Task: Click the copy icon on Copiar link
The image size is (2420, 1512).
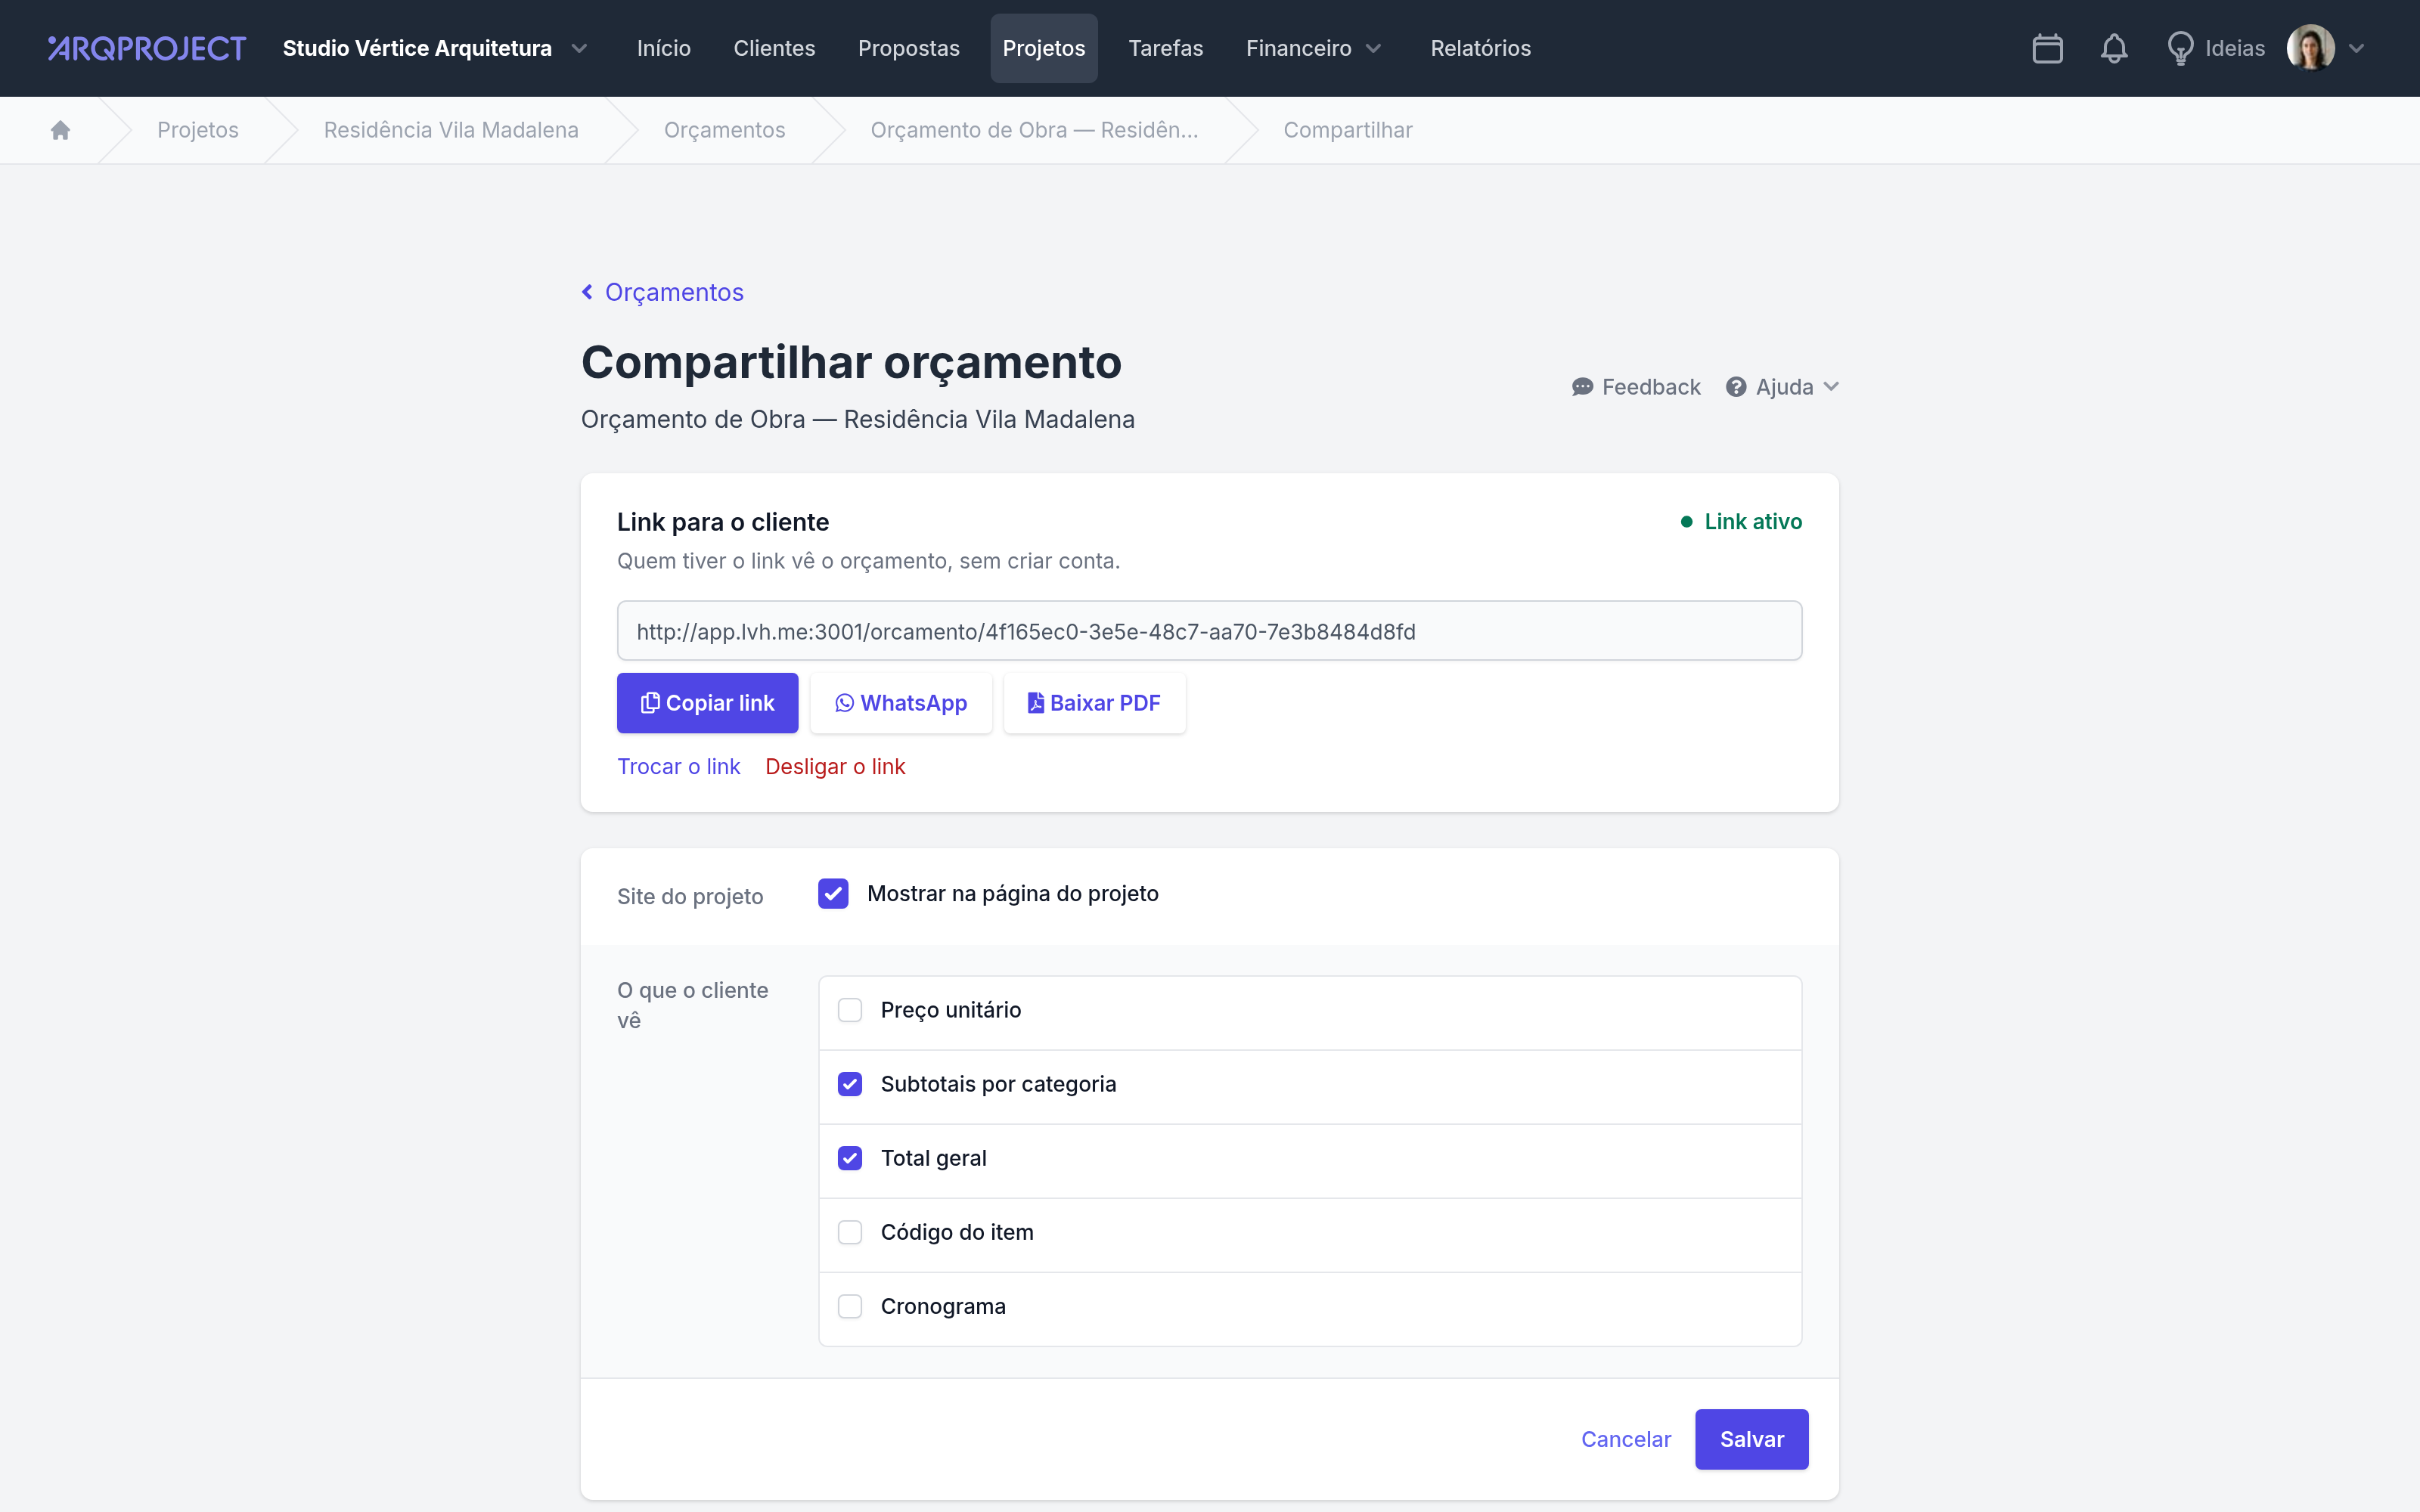Action: pyautogui.click(x=650, y=703)
